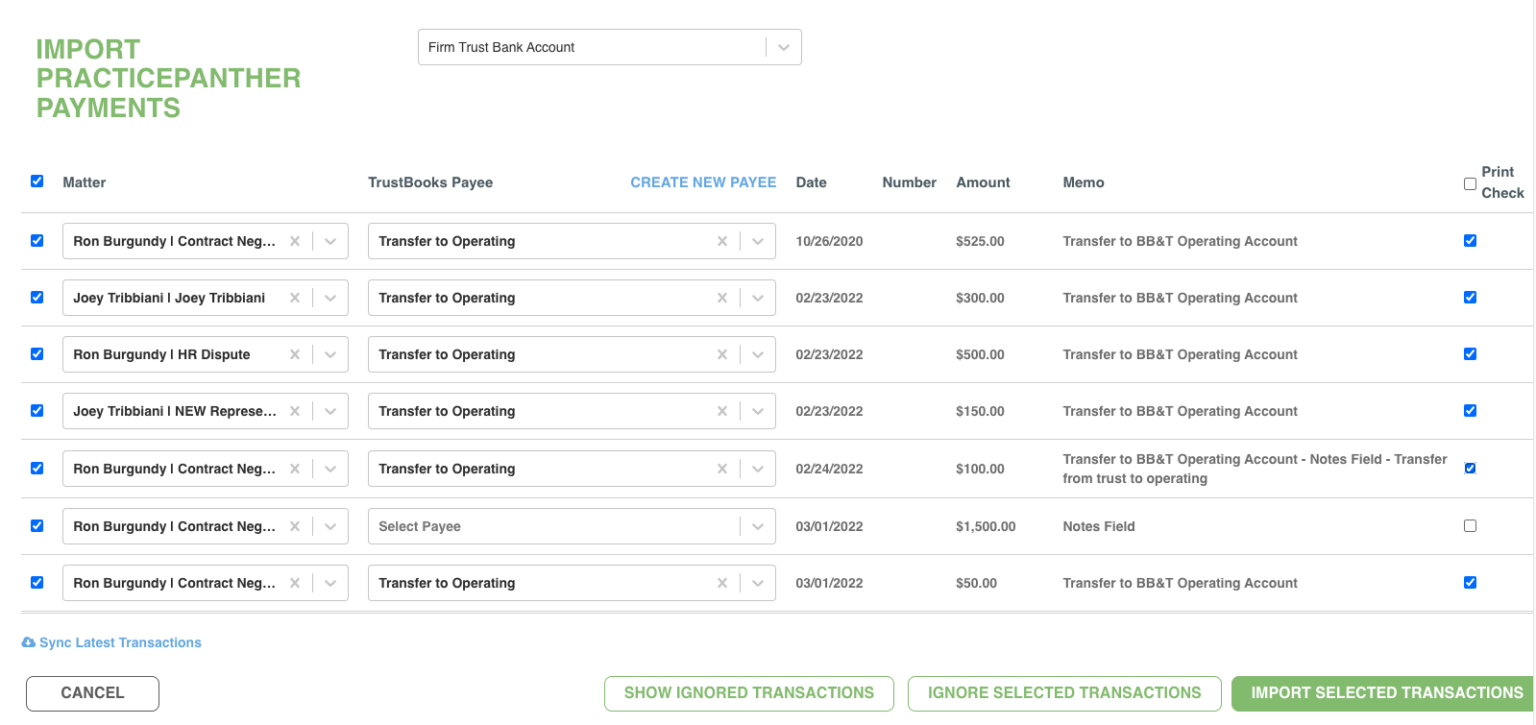The height and width of the screenshot is (725, 1536).
Task: Enable Print Check for the $1,500.00 transaction
Action: pos(1470,526)
